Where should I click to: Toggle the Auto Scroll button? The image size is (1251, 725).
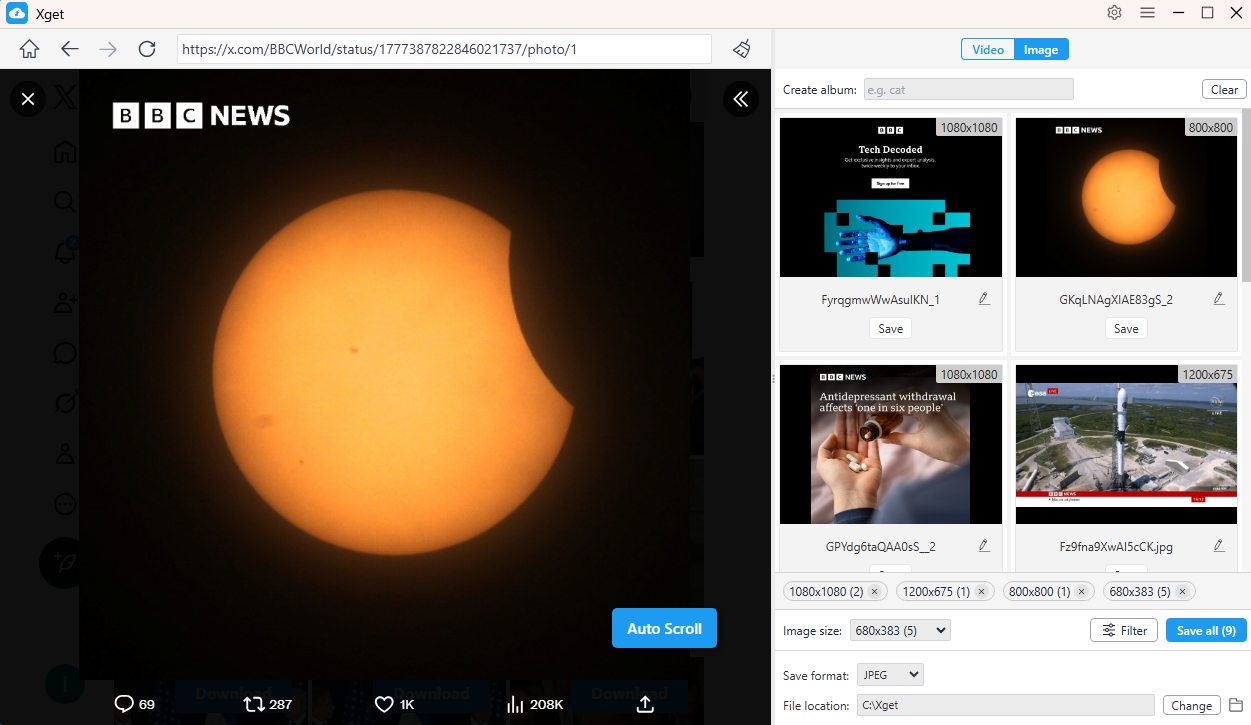(664, 628)
